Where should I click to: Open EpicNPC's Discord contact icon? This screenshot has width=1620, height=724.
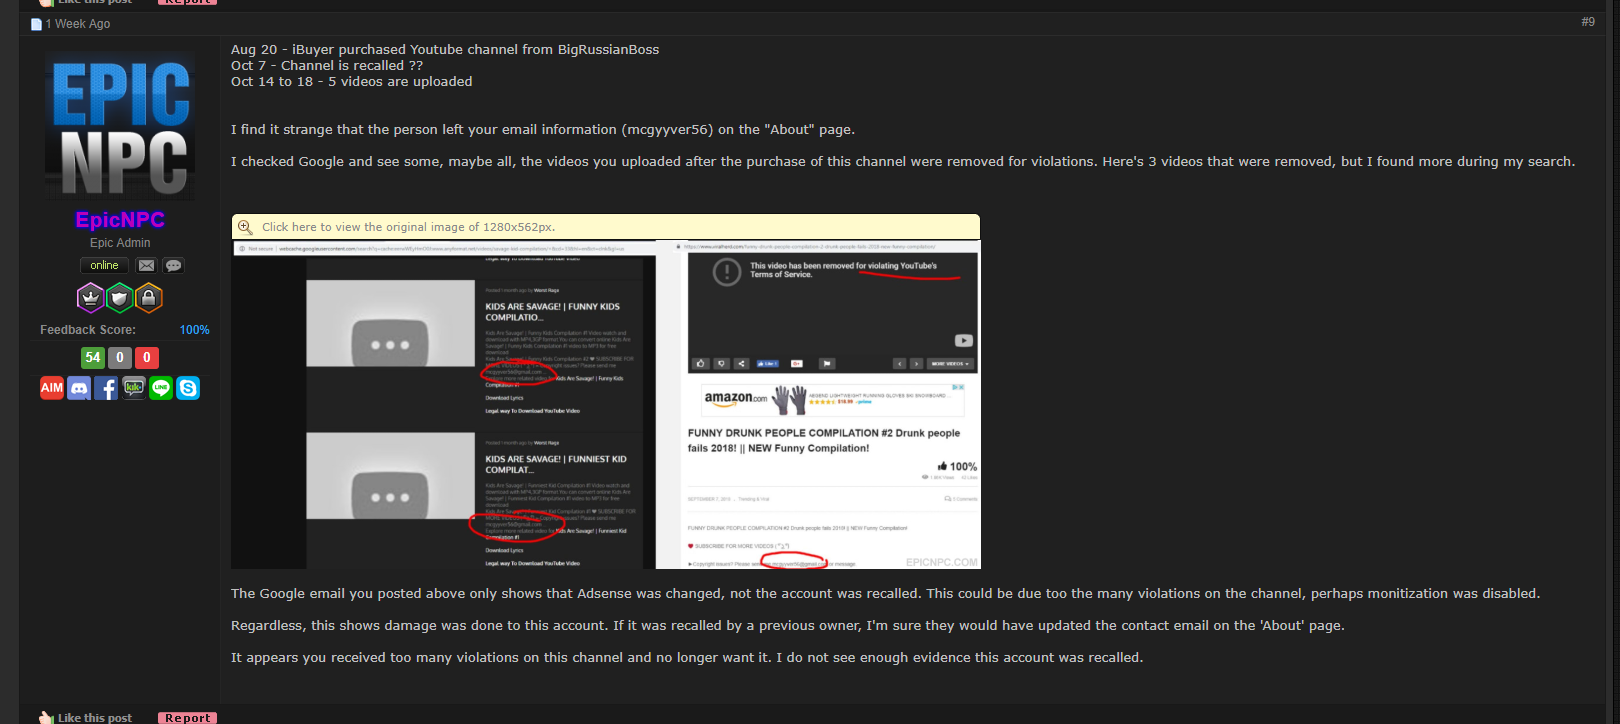click(x=79, y=388)
